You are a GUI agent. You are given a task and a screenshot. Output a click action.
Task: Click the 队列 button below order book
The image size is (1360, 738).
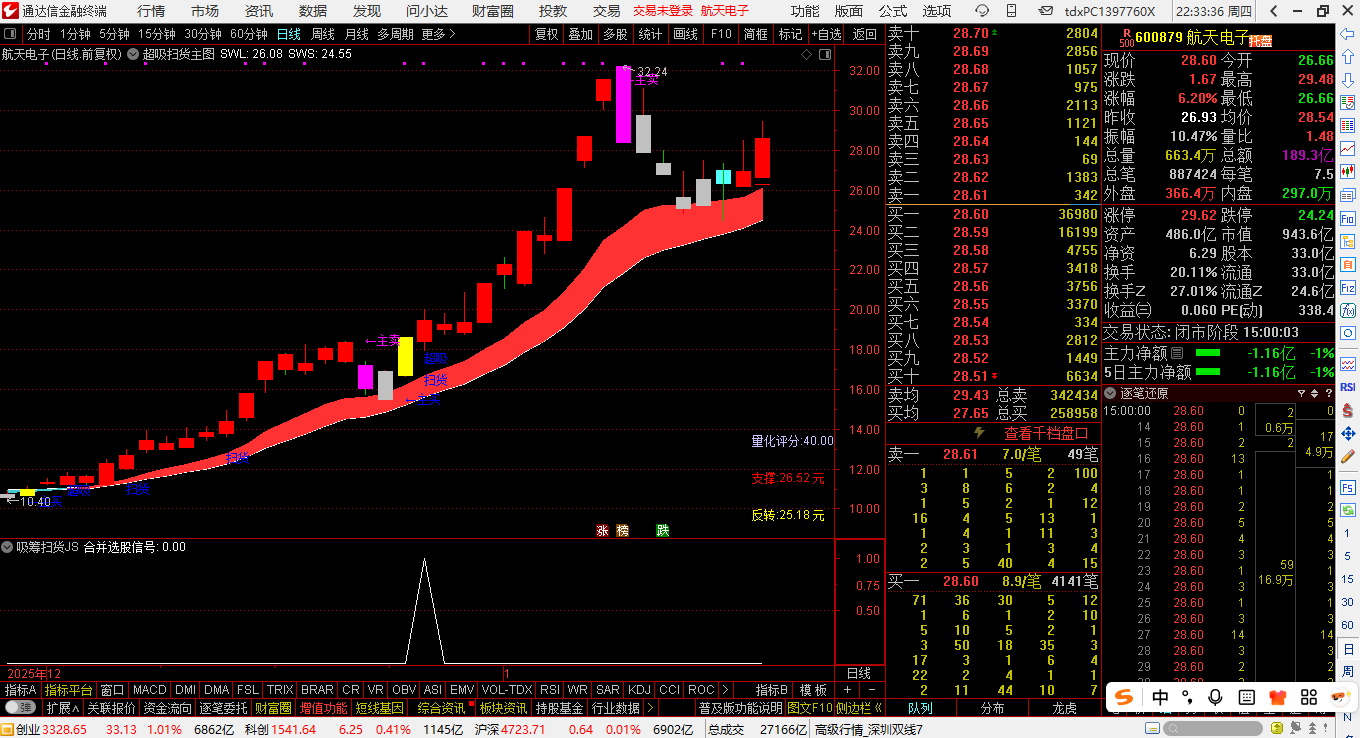[920, 708]
